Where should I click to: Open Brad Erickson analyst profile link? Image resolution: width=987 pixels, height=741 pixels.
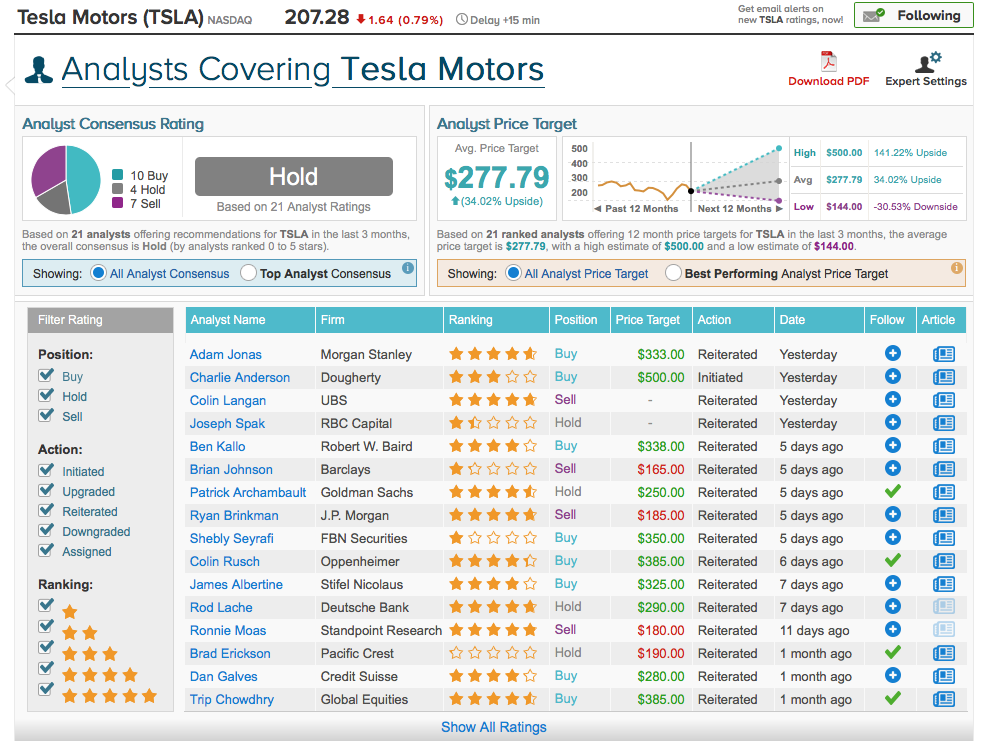tap(230, 653)
